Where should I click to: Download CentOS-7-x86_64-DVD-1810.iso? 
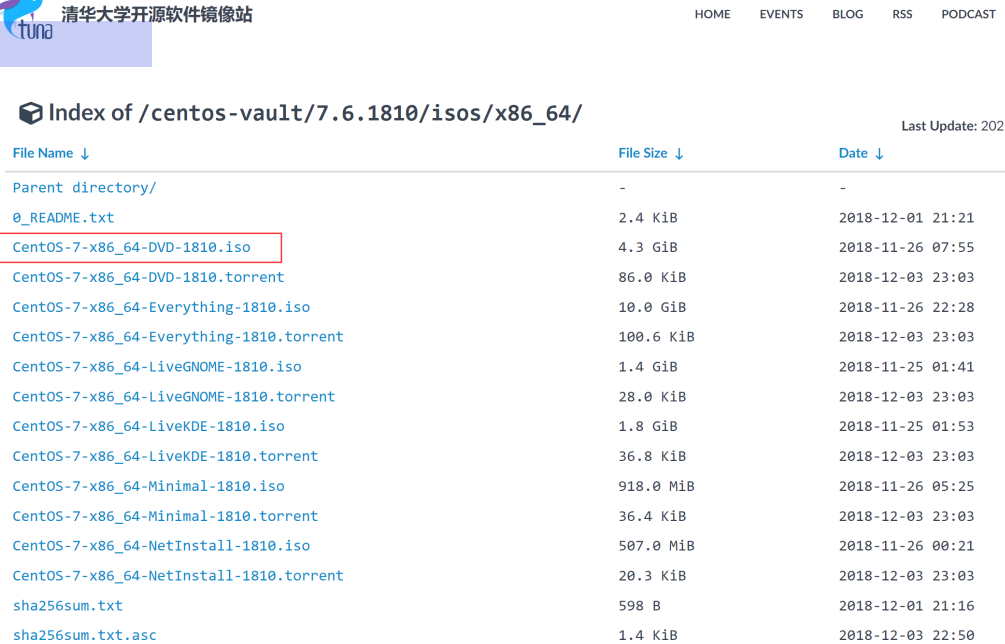tap(130, 247)
